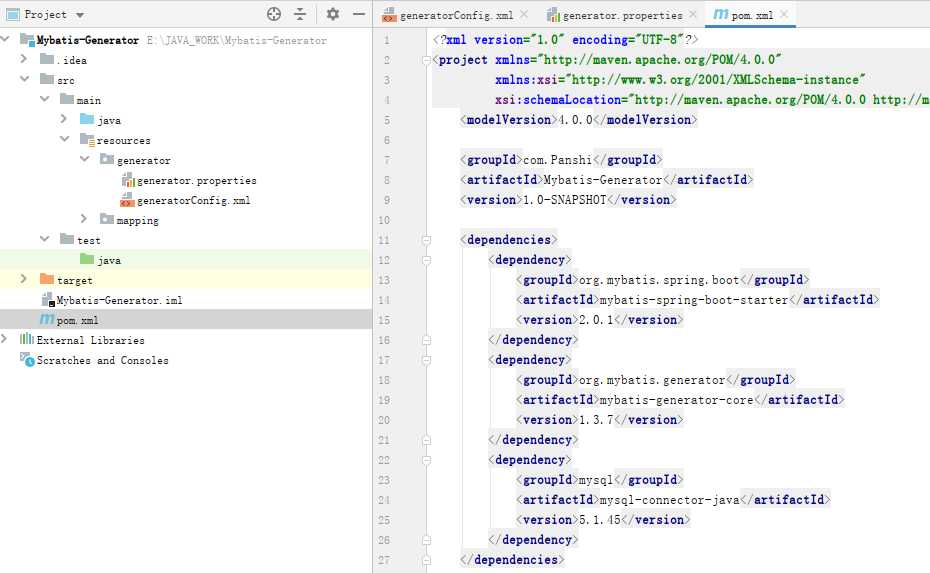Click fold end marker on line 26
This screenshot has height=573, width=930.
coord(426,540)
